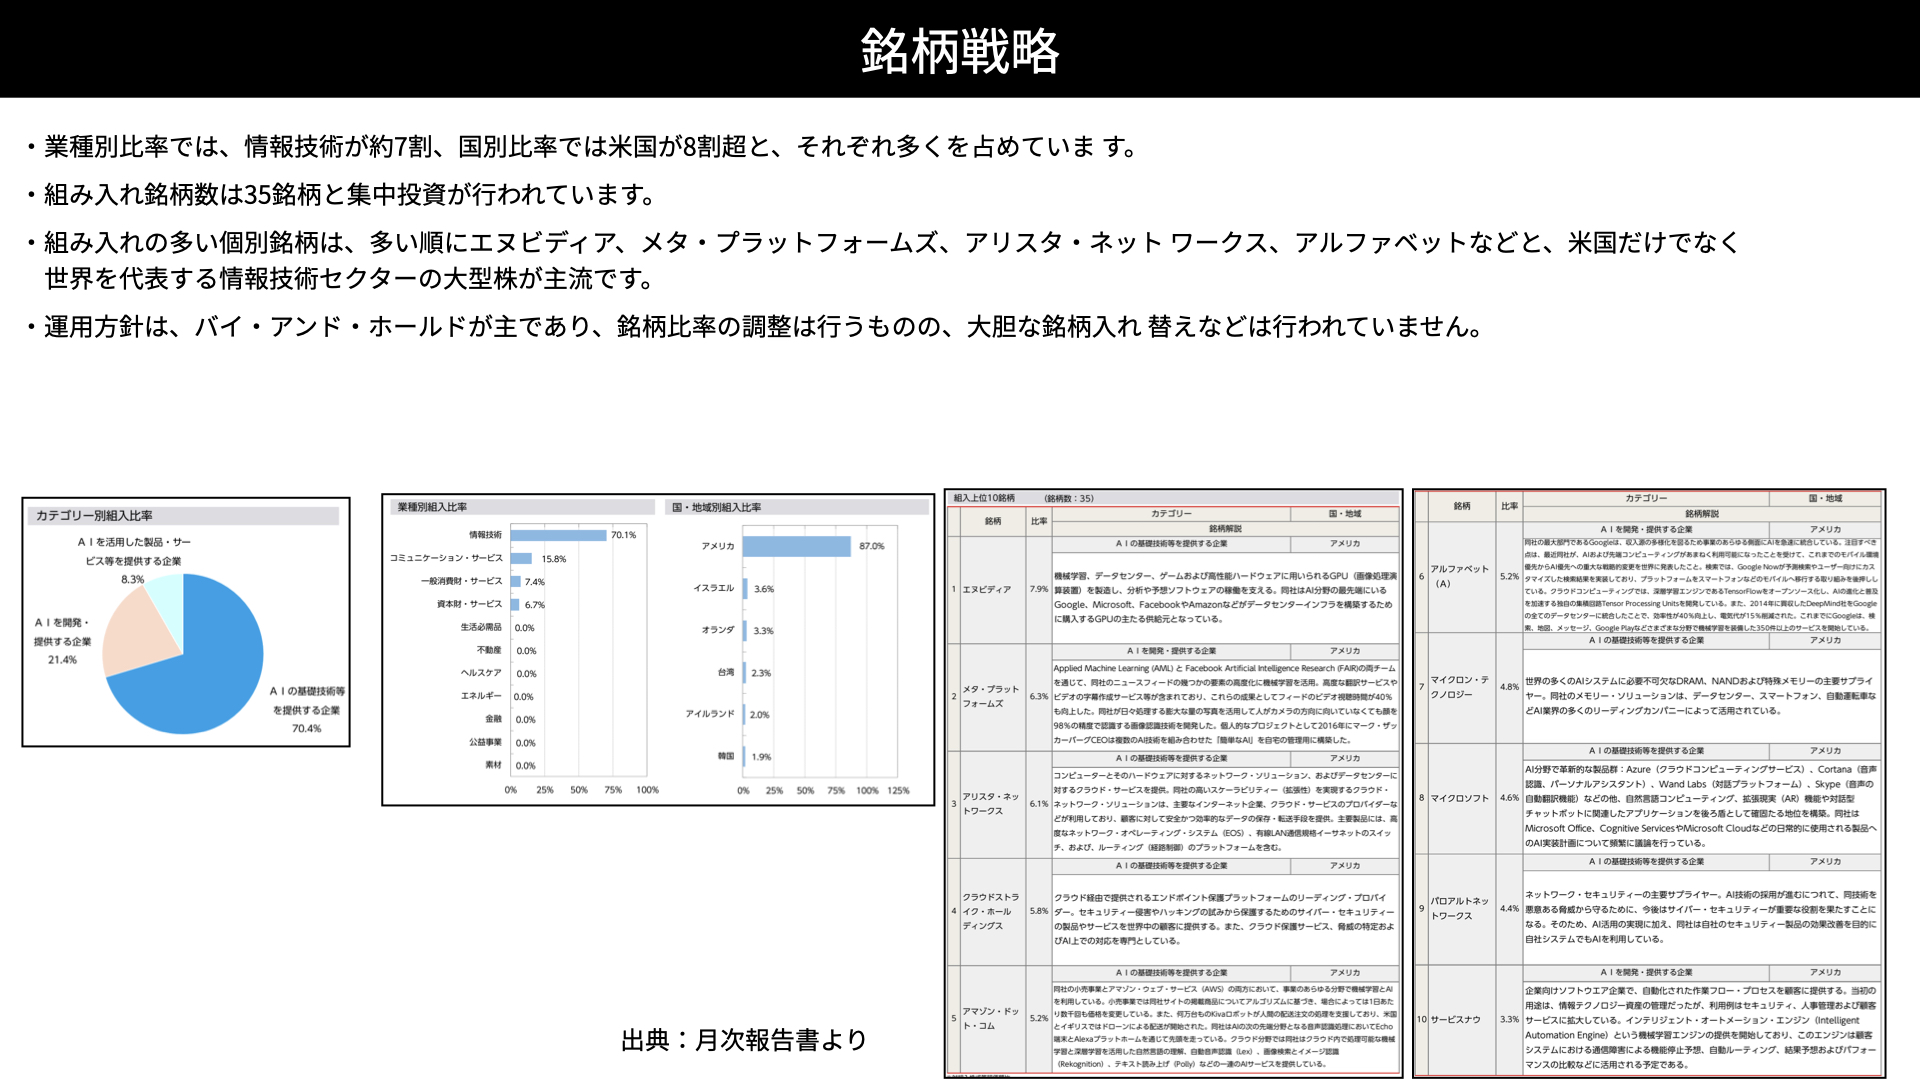This screenshot has width=1920, height=1080.
Task: Click クラウドストライク・ホールディングス table cell
Action: [991, 912]
